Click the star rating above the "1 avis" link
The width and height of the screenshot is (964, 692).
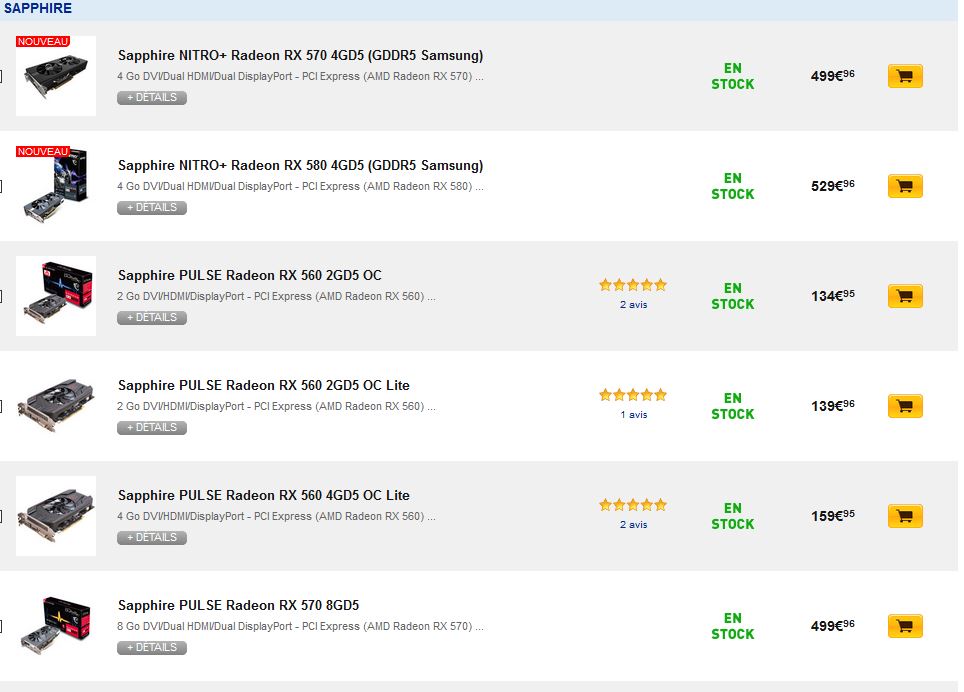coord(632,395)
